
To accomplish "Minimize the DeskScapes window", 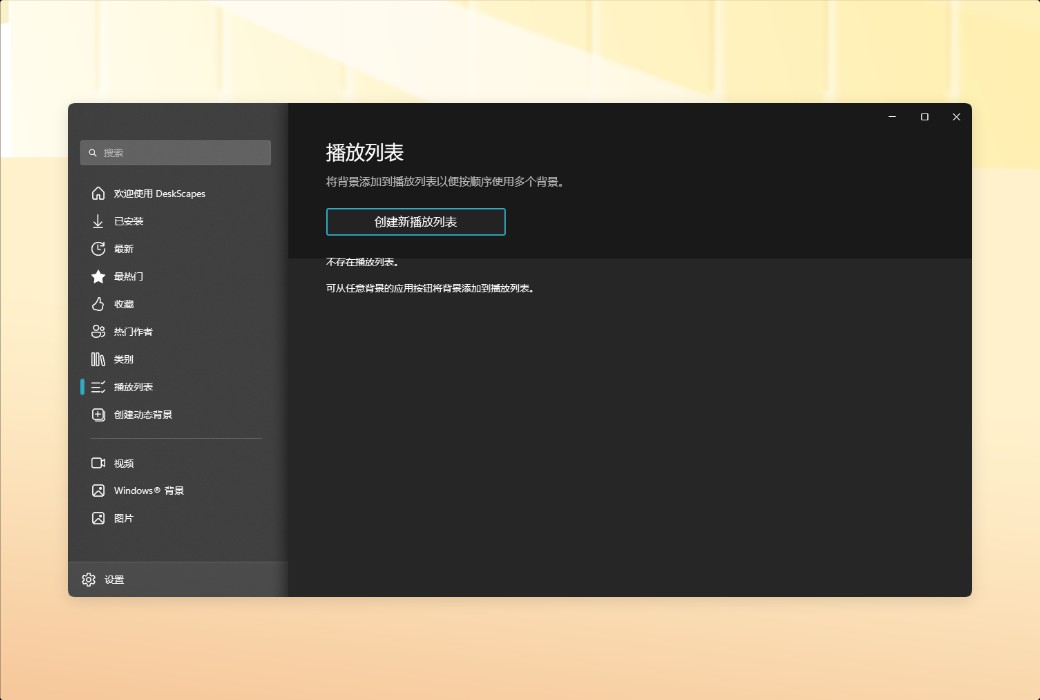I will point(891,116).
